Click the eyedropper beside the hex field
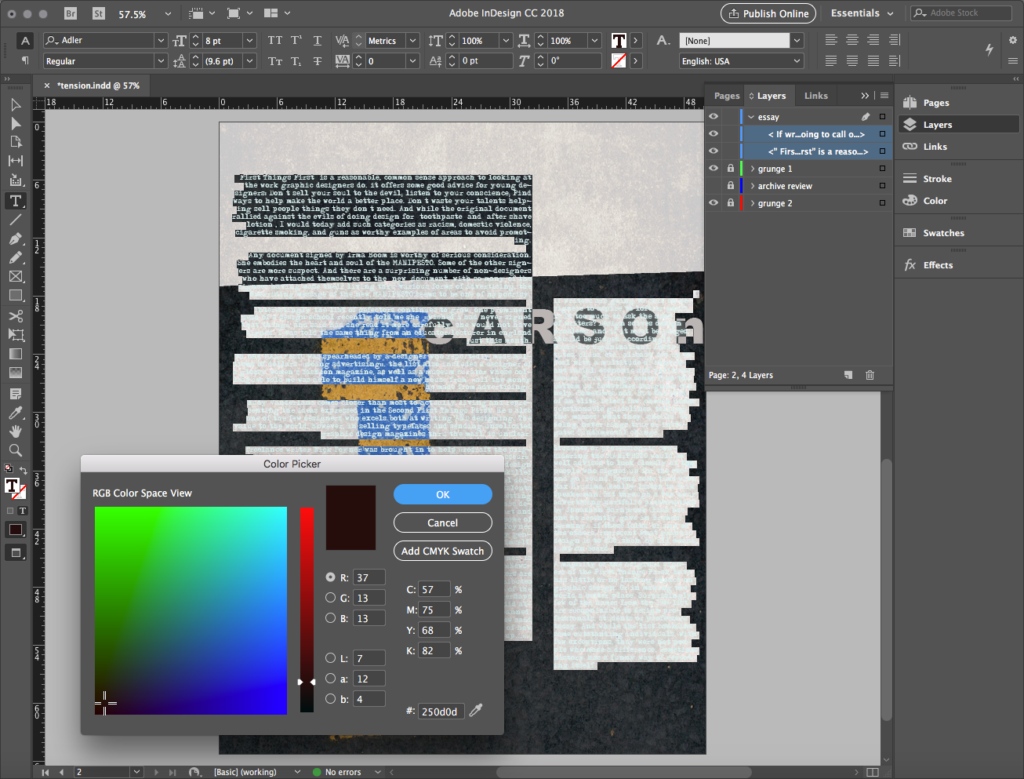The height and width of the screenshot is (779, 1024). click(477, 711)
